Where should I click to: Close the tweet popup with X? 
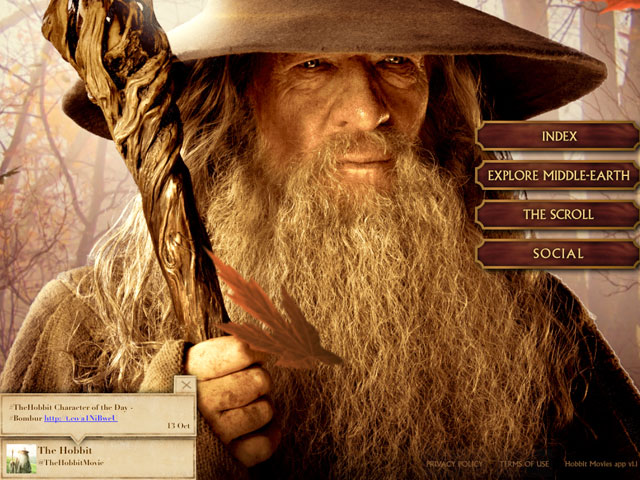pyautogui.click(x=185, y=384)
